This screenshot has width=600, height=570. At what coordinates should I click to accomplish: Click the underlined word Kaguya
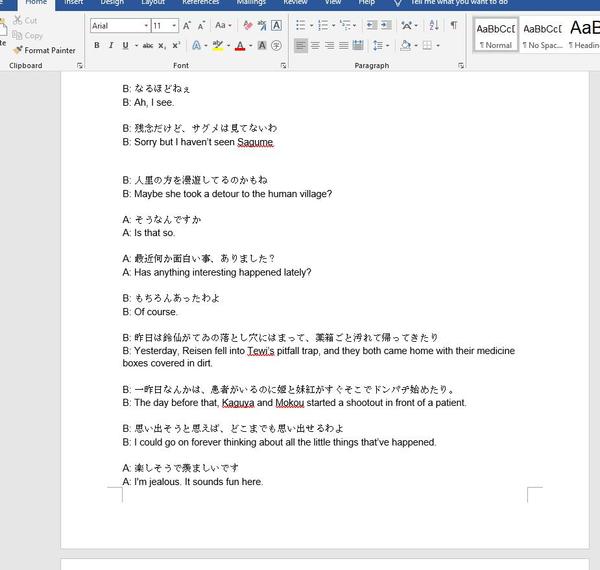point(238,403)
